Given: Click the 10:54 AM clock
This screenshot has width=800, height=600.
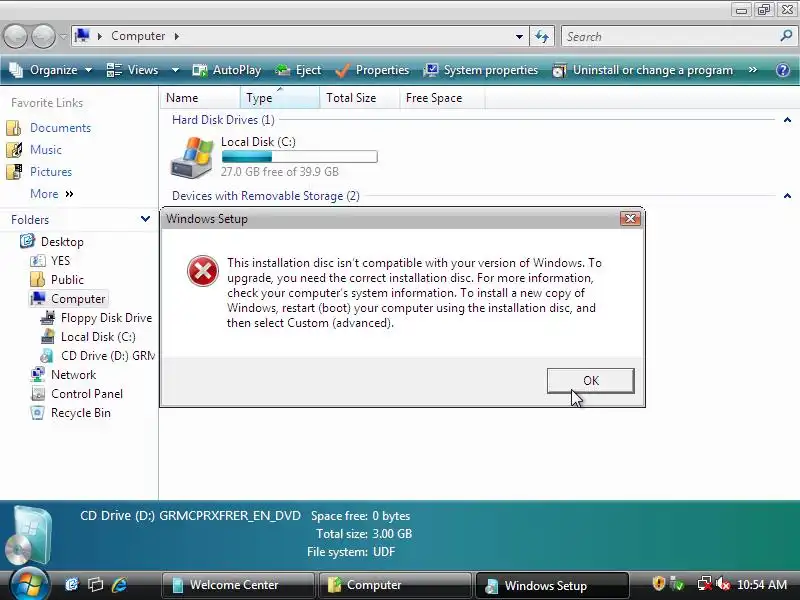Looking at the screenshot, I should click(762, 584).
